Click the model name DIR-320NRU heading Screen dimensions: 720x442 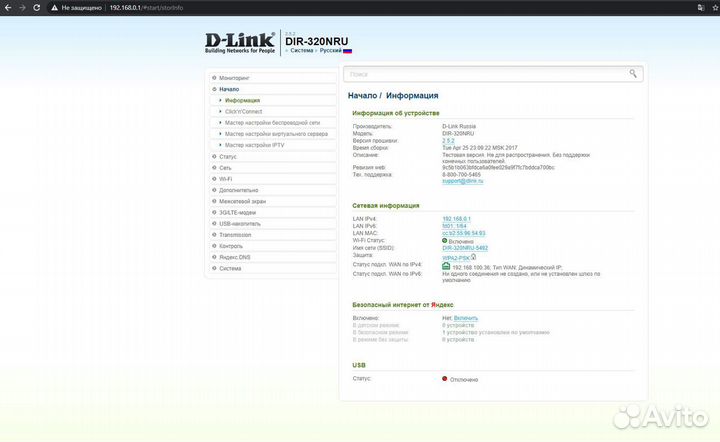pos(316,41)
